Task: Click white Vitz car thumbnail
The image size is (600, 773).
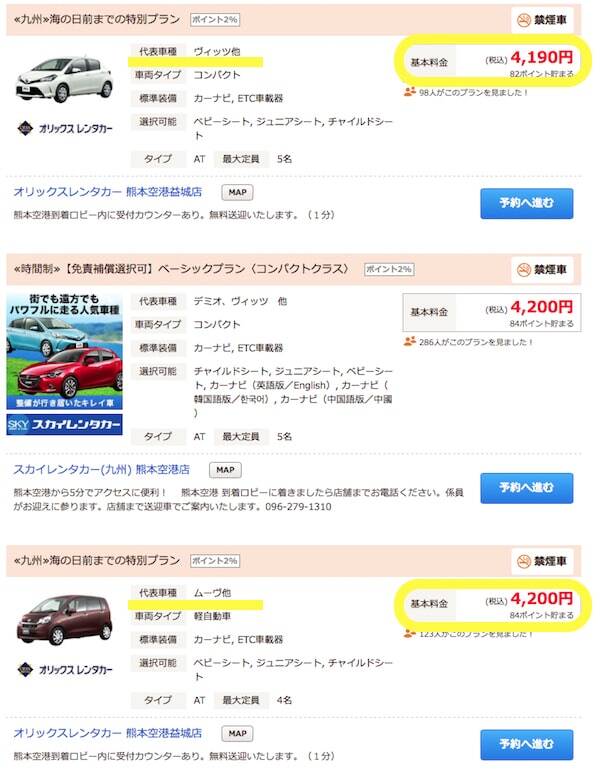Action: point(65,79)
